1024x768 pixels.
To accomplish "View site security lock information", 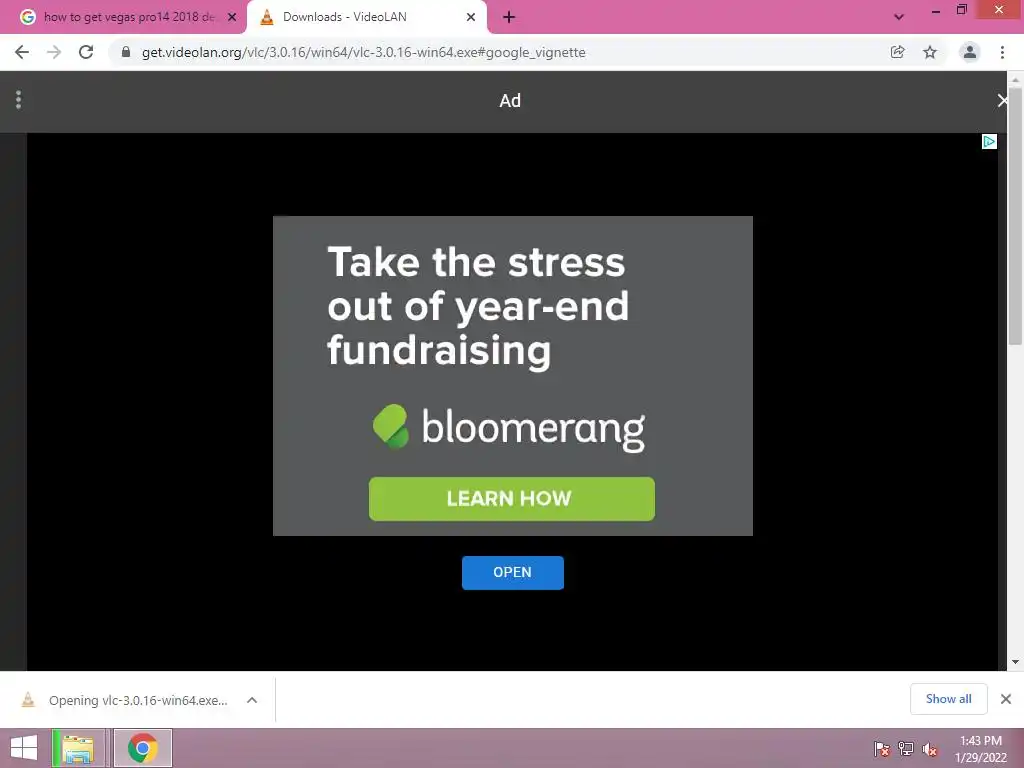I will 126,52.
